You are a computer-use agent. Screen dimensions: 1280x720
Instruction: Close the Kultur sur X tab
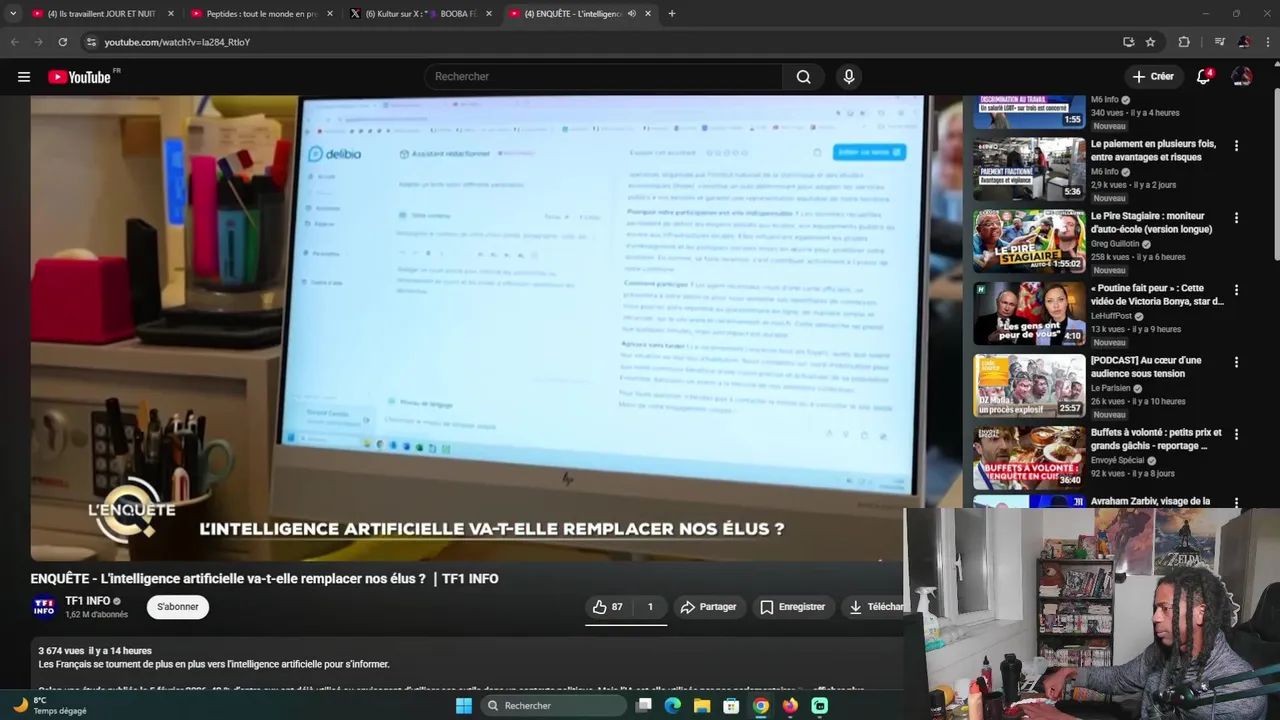(x=489, y=14)
